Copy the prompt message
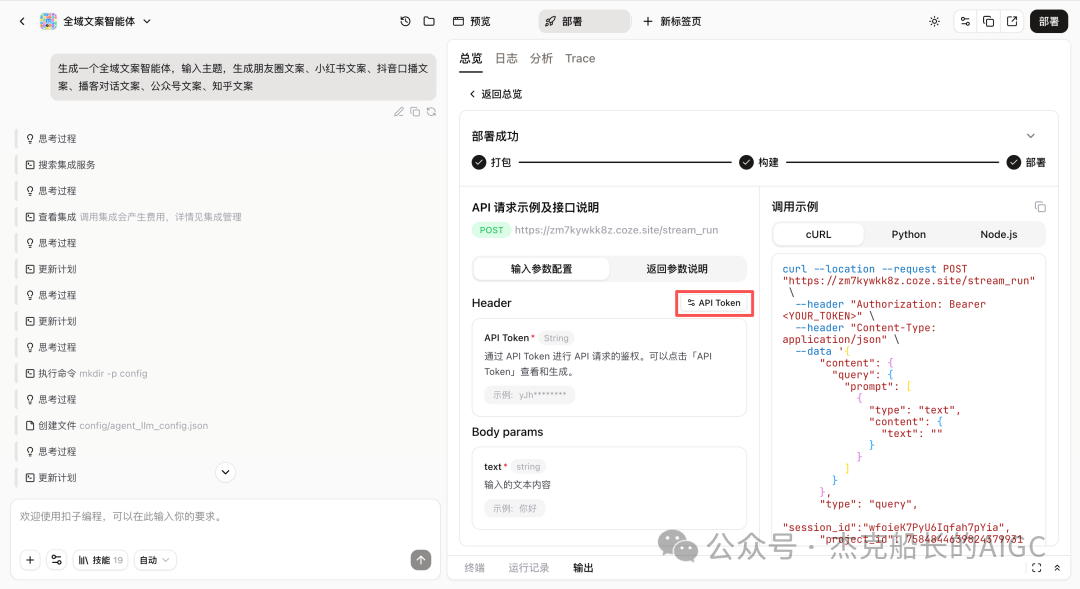 pyautogui.click(x=415, y=112)
